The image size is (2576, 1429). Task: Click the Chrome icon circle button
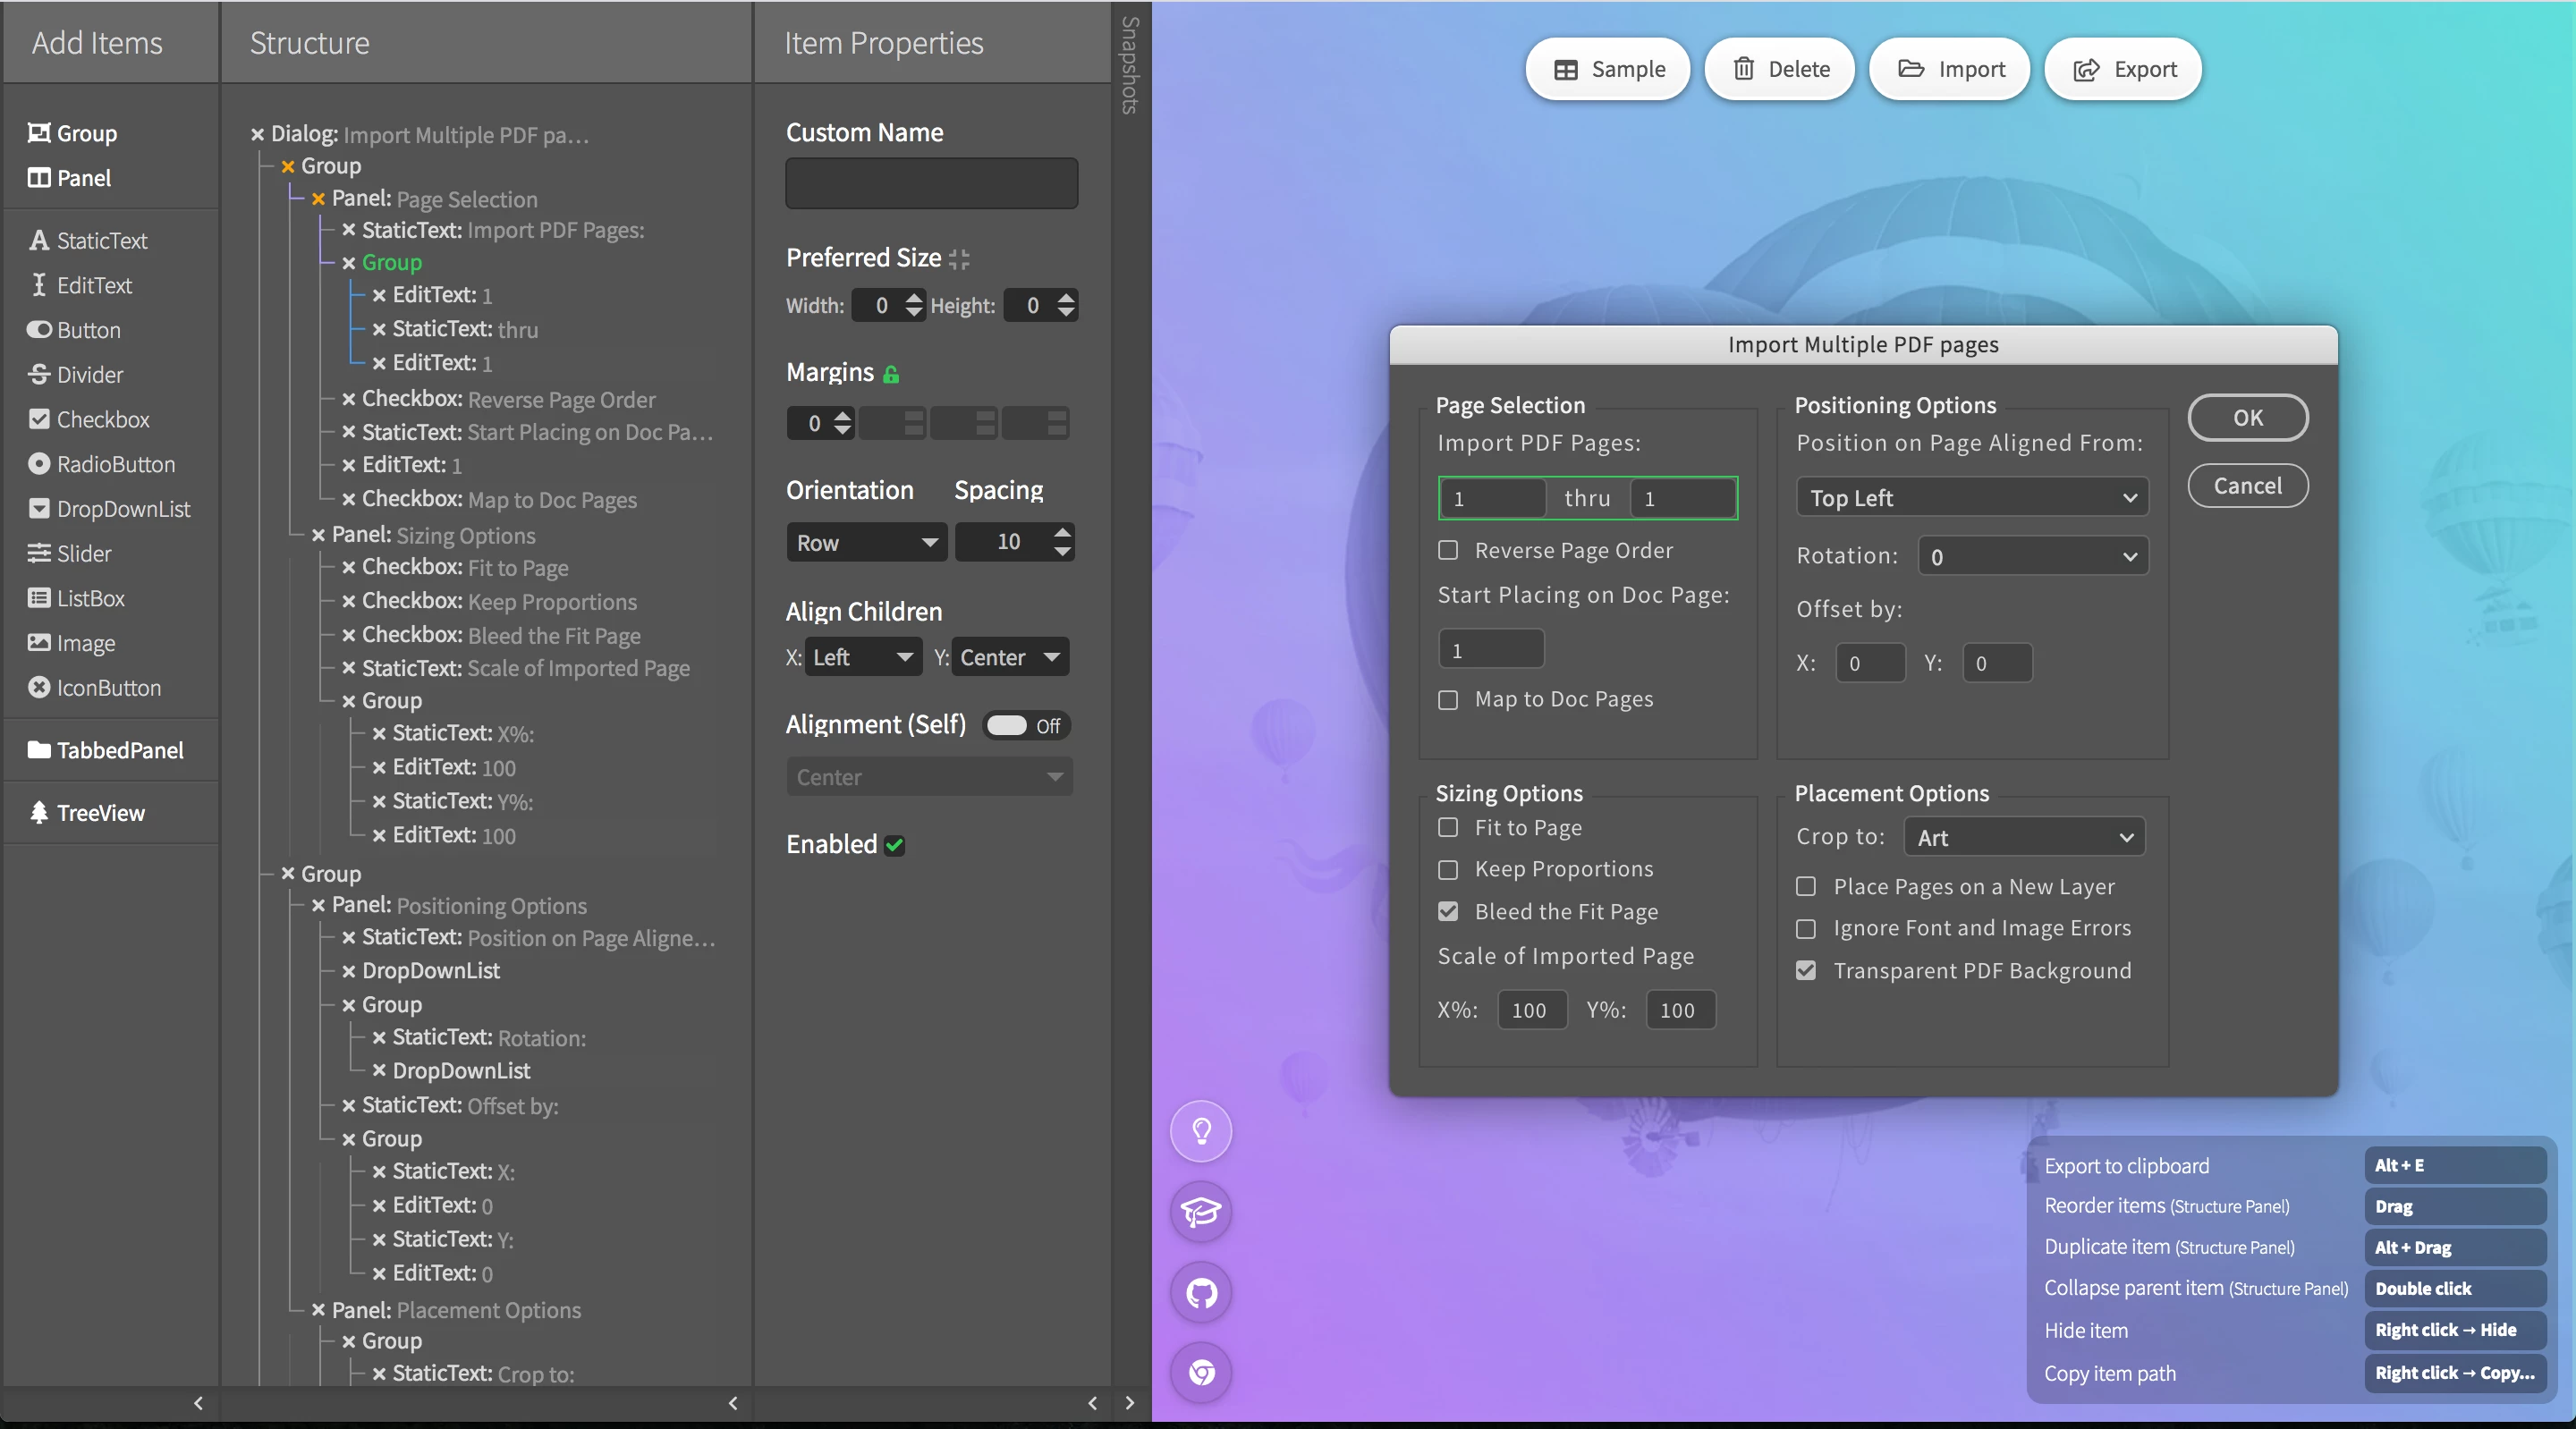1201,1373
